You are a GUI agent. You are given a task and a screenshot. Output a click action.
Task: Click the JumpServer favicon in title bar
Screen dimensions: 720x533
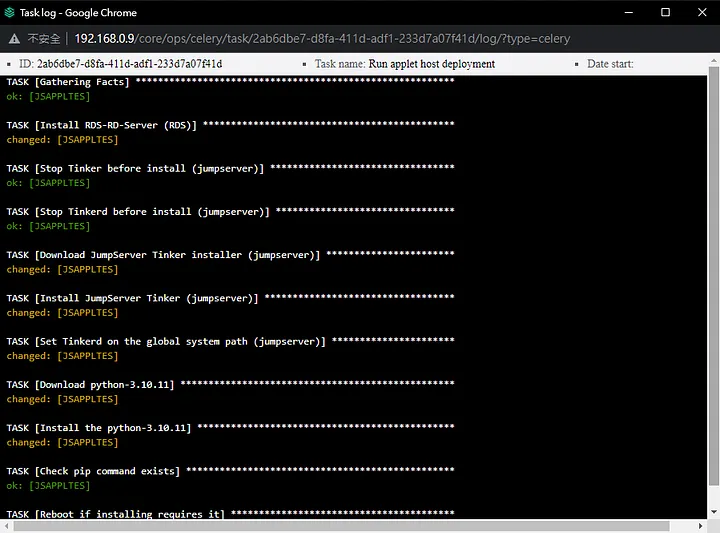pyautogui.click(x=9, y=12)
